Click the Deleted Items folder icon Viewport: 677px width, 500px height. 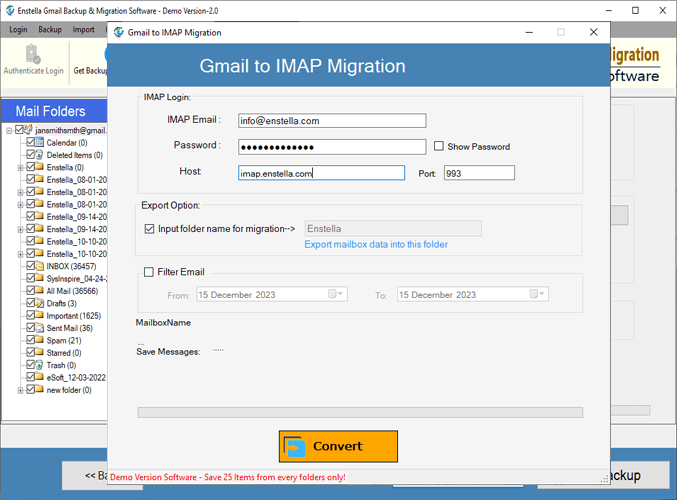(40, 155)
